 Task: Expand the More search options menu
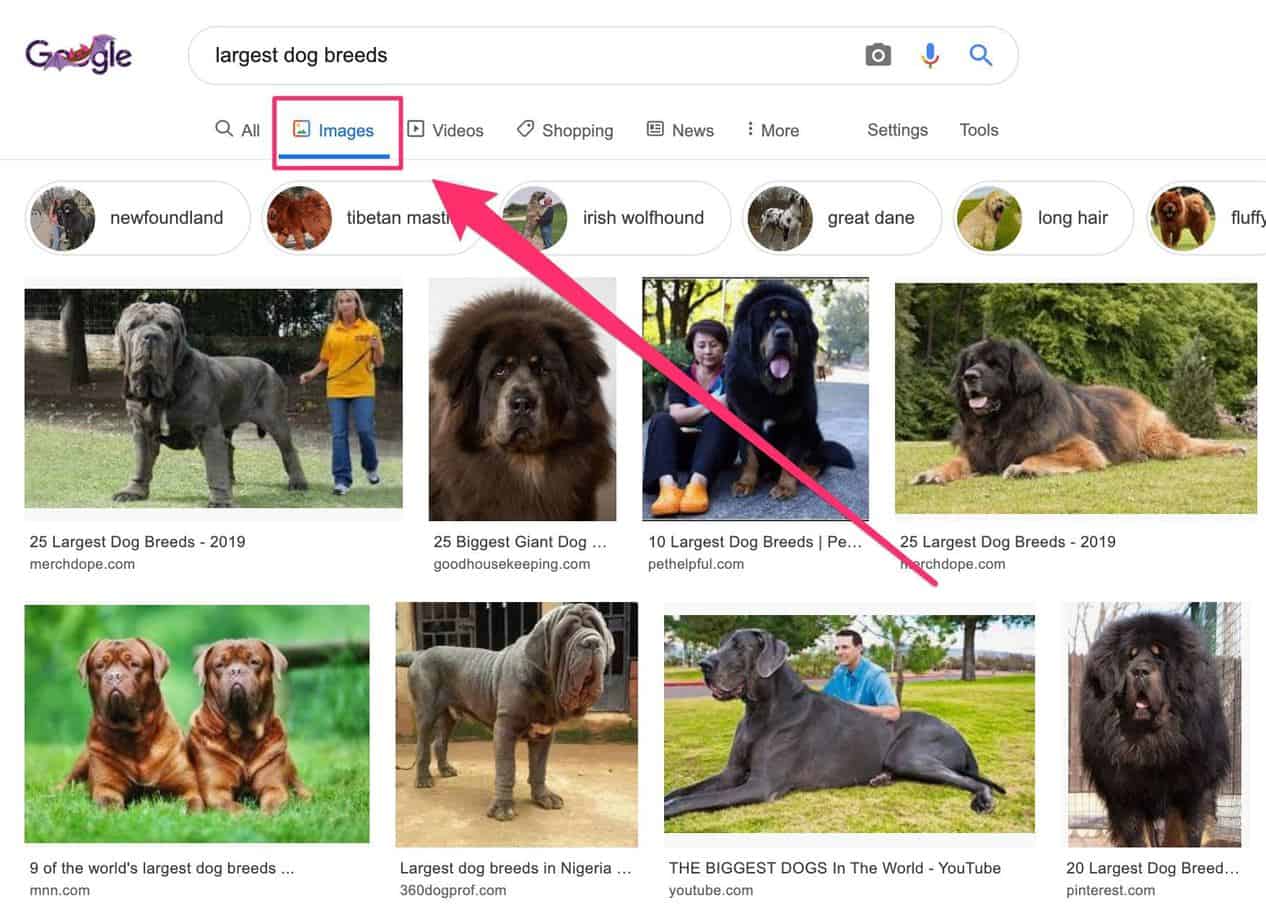click(x=771, y=129)
